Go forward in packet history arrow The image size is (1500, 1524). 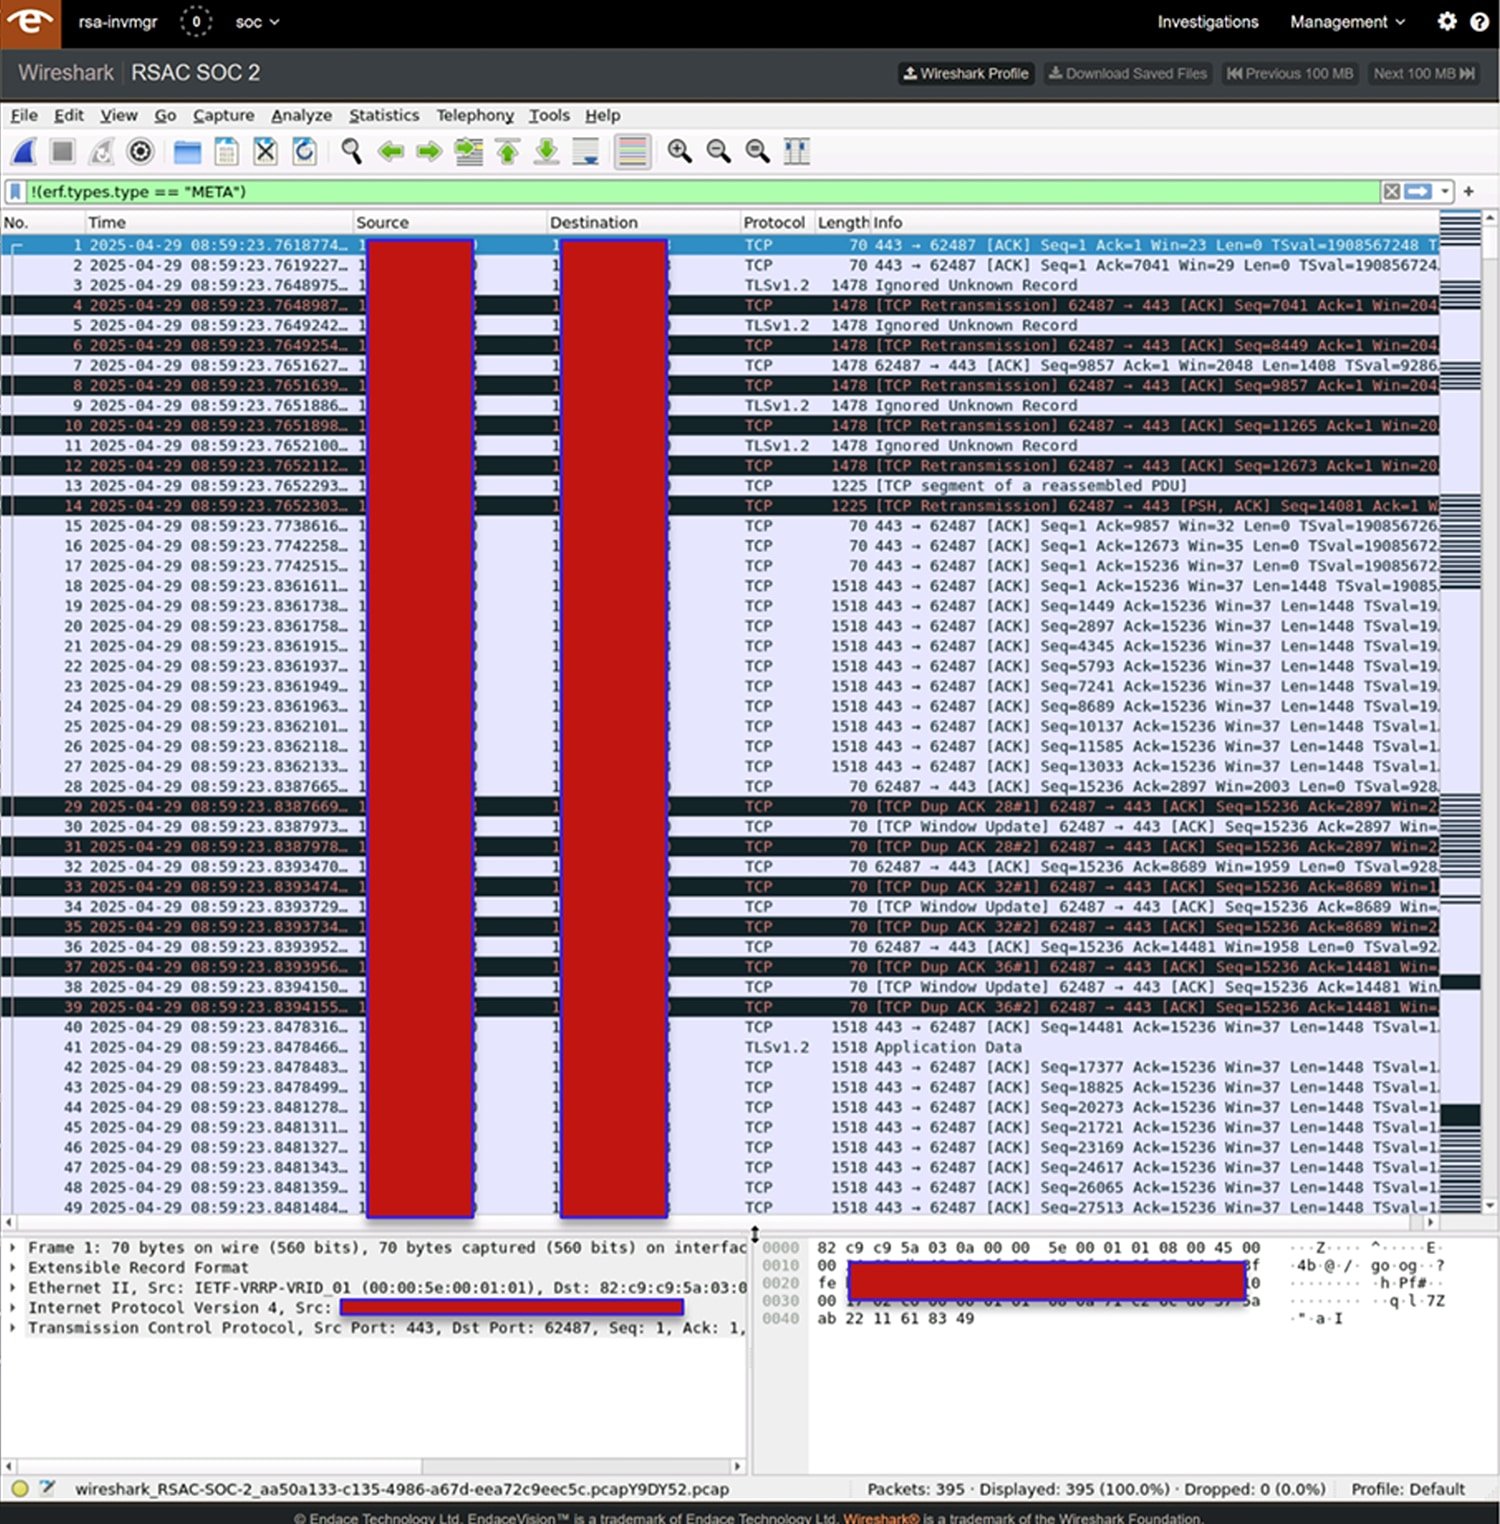click(x=430, y=152)
